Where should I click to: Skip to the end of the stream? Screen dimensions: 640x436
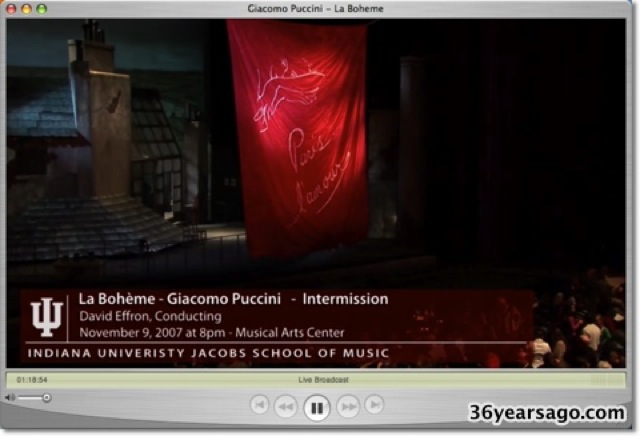374,405
